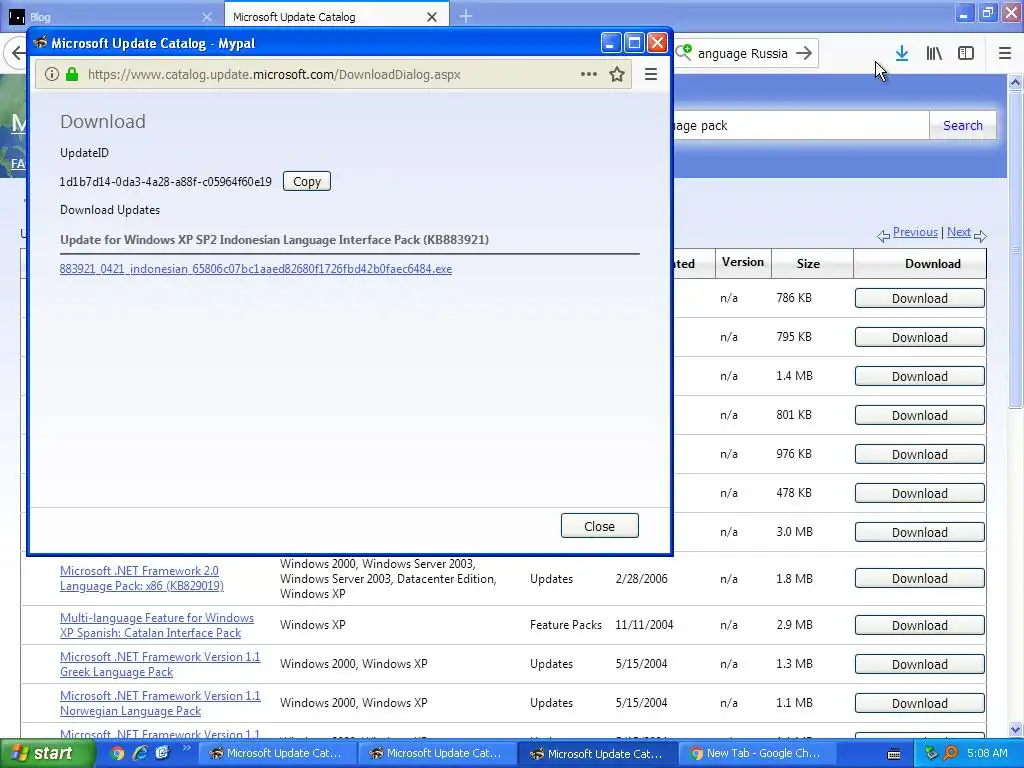Click the popup address bar URL

274,74
